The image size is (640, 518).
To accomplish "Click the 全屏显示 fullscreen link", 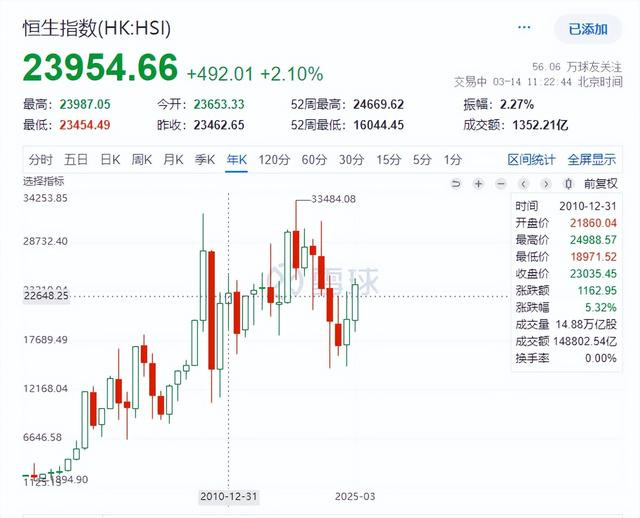I will point(591,160).
